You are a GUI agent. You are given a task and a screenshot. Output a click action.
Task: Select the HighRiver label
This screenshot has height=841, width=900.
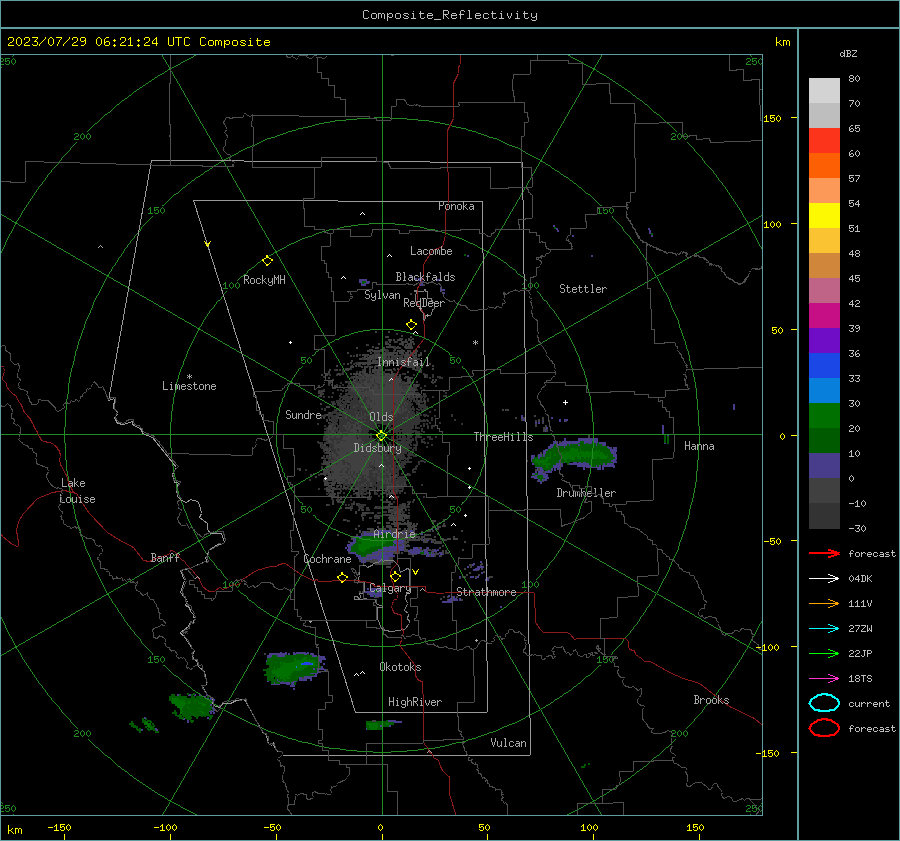(415, 702)
